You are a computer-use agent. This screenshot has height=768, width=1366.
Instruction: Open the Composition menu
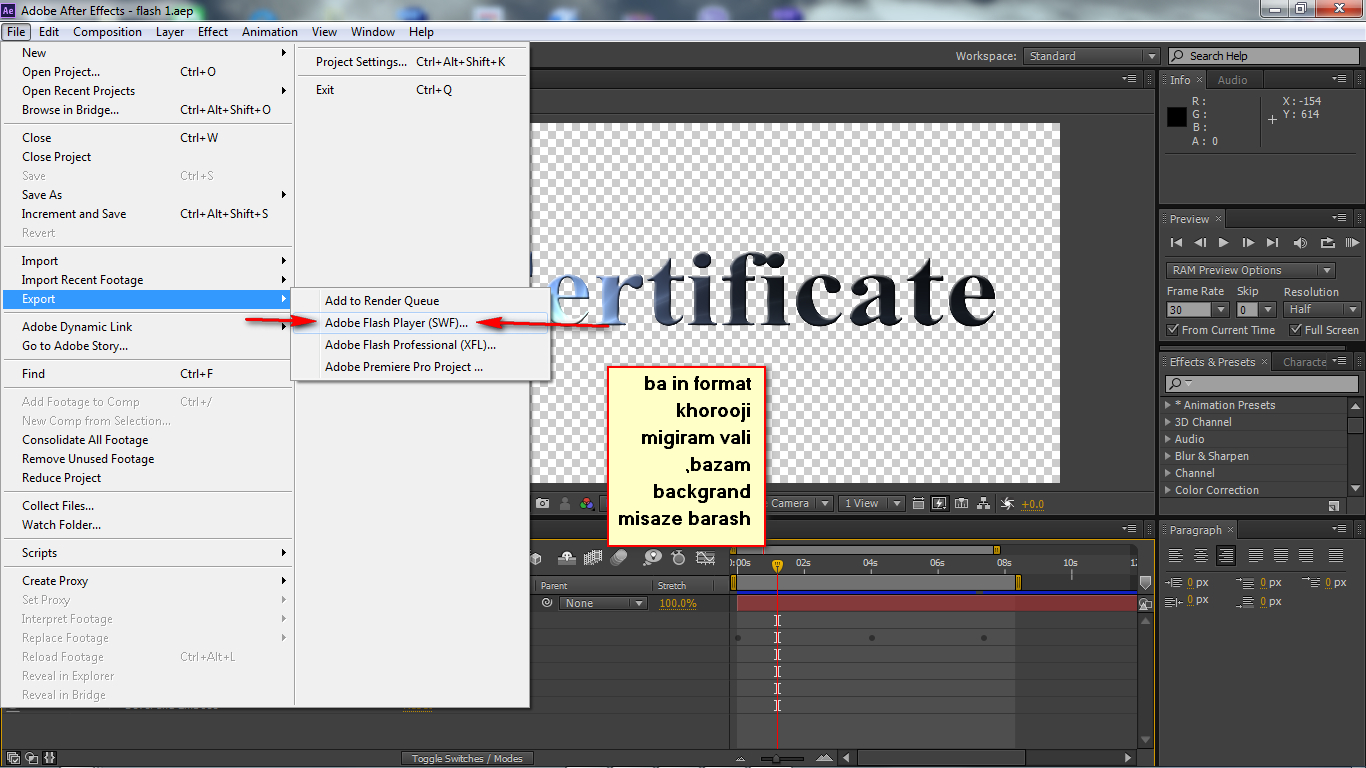(x=107, y=32)
